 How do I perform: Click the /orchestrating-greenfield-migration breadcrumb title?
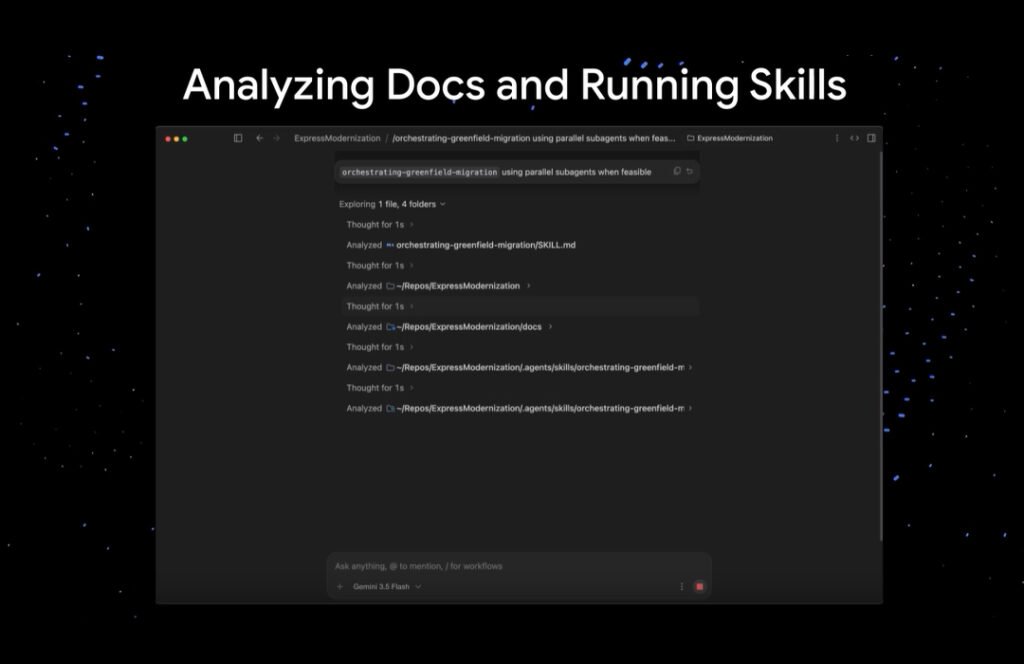point(534,138)
